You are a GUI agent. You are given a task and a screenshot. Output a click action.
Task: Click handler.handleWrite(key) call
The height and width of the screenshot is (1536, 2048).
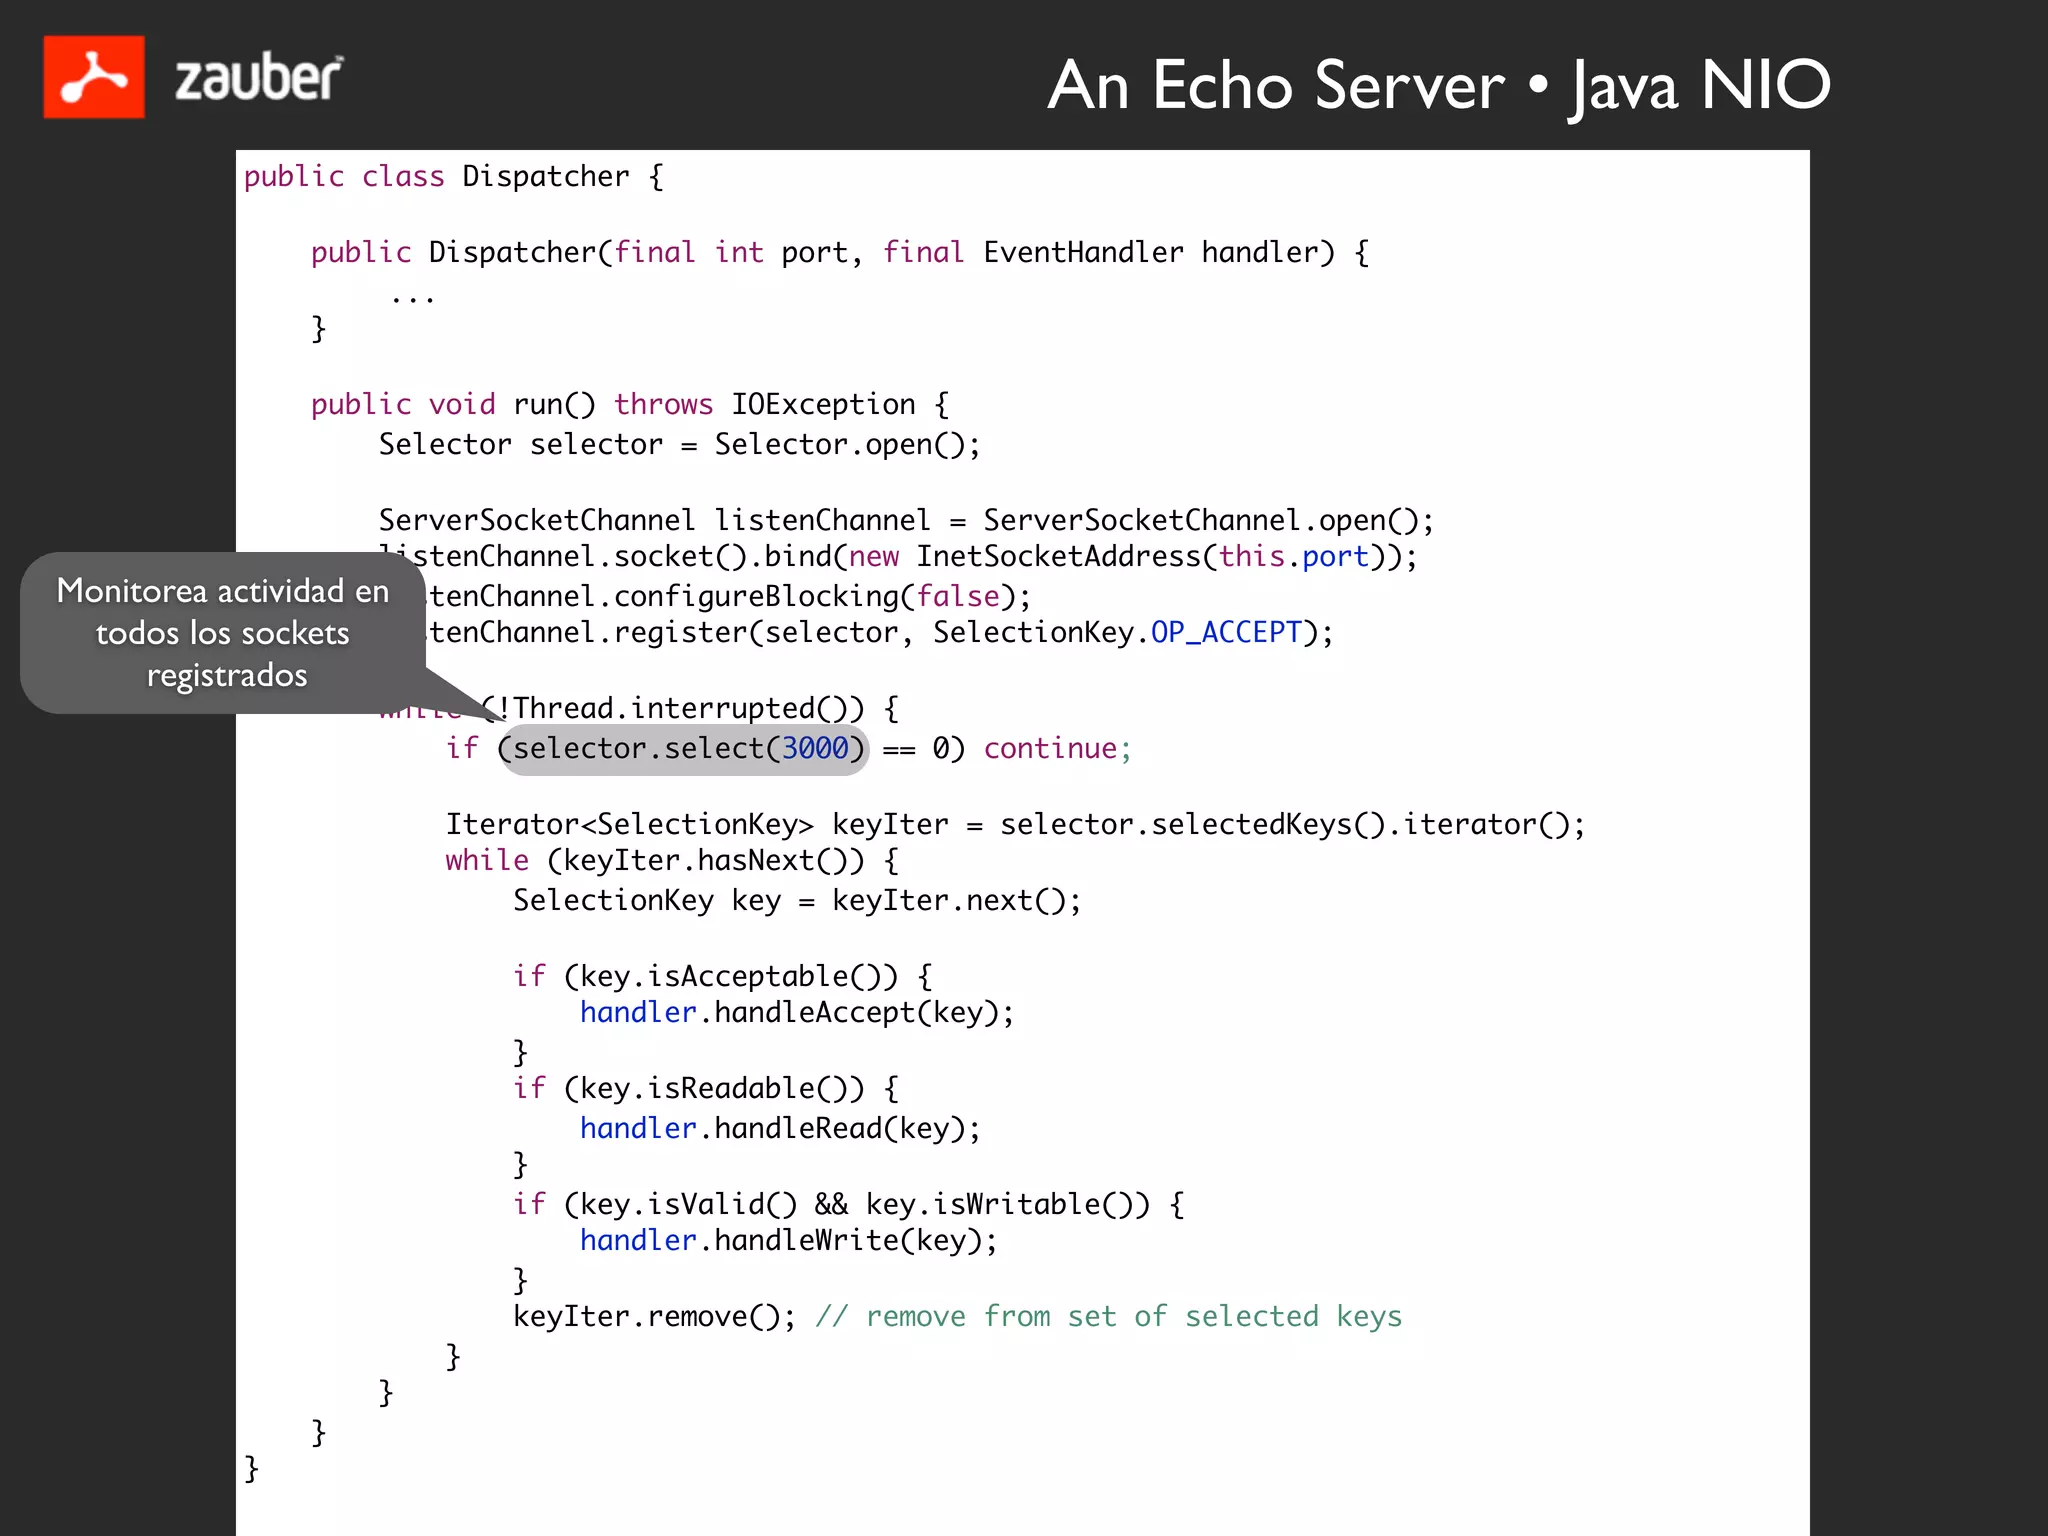[788, 1241]
